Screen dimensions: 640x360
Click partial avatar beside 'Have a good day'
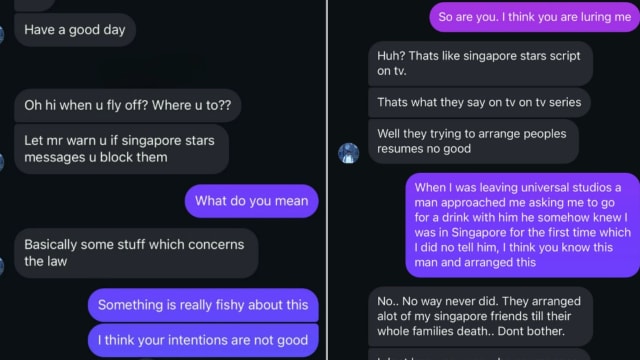pyautogui.click(x=2, y=35)
